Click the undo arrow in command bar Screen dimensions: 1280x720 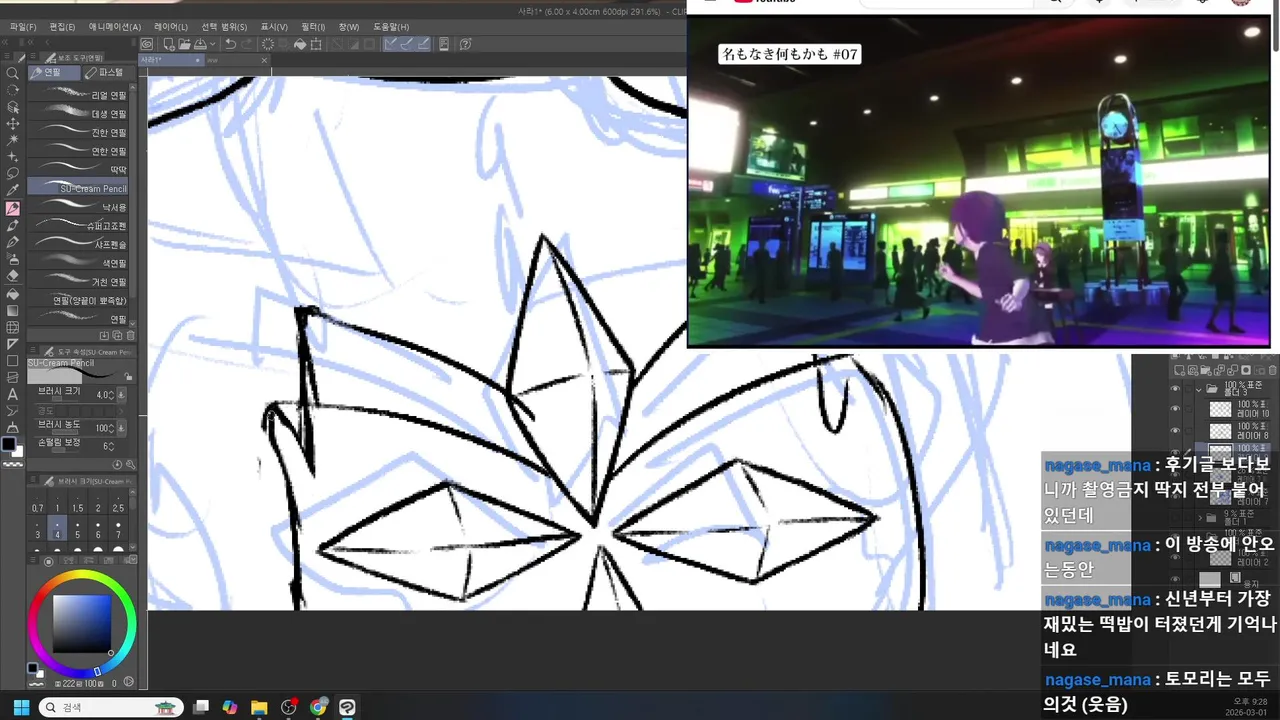[230, 44]
